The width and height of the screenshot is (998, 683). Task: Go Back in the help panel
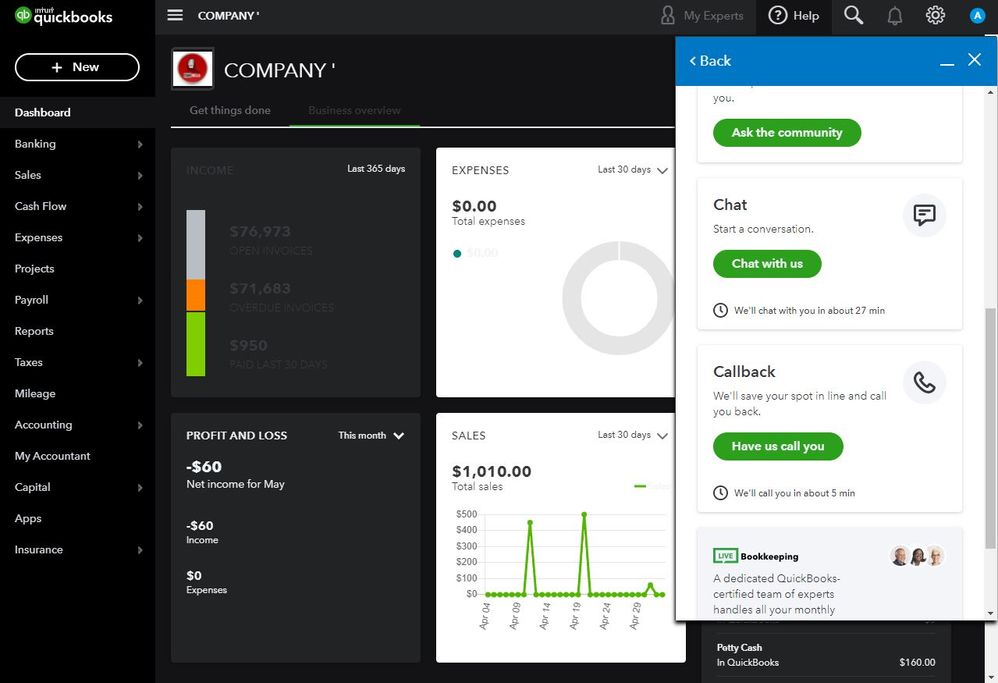click(x=710, y=61)
